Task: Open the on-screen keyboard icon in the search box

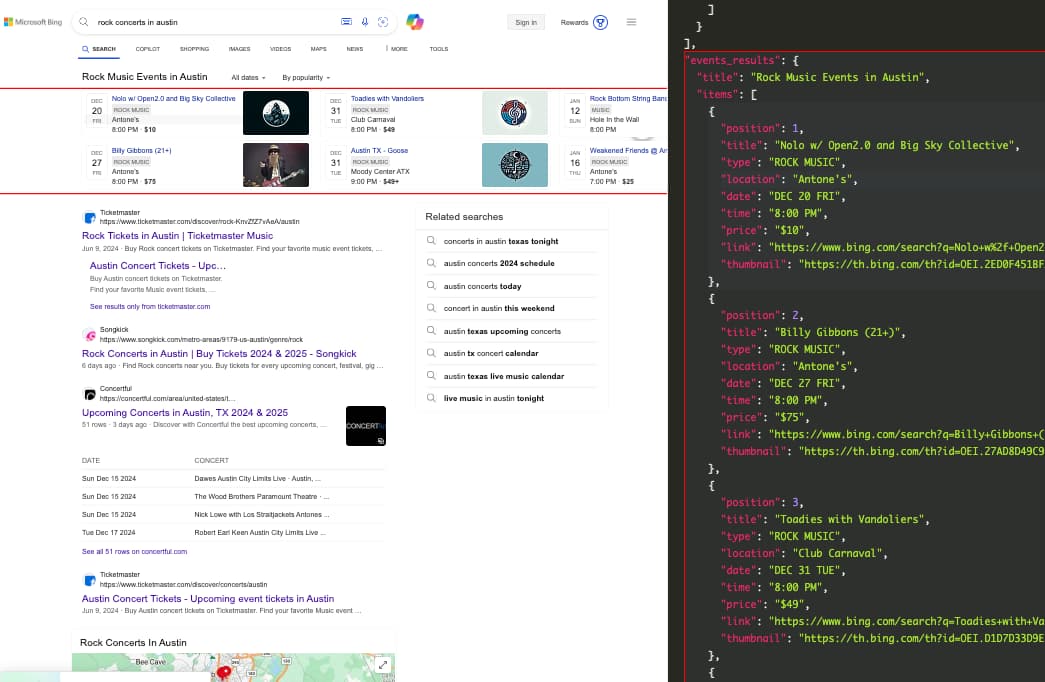Action: (347, 22)
